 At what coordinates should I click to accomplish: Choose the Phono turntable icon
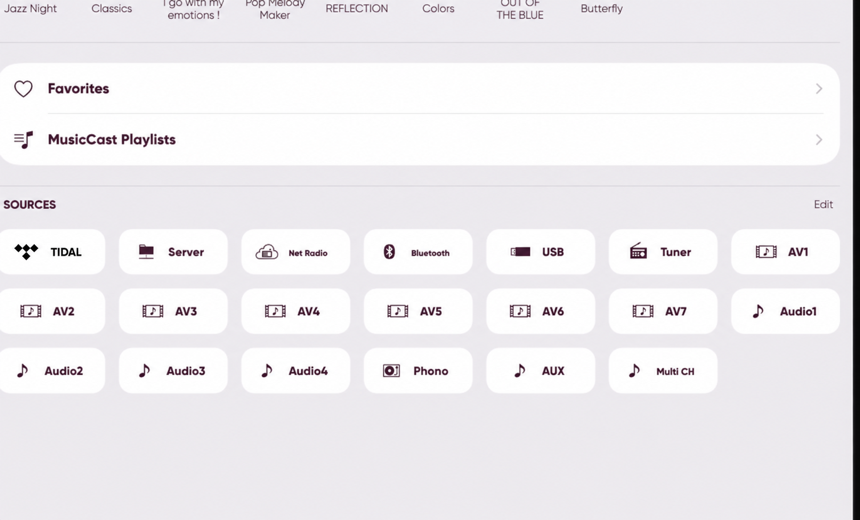(391, 371)
